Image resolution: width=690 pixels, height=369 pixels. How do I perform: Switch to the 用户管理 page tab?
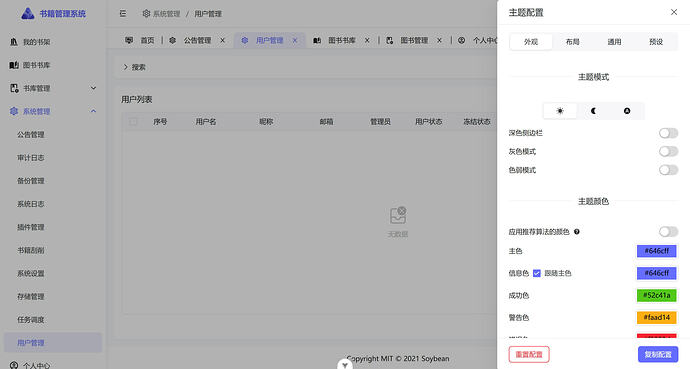pyautogui.click(x=269, y=40)
